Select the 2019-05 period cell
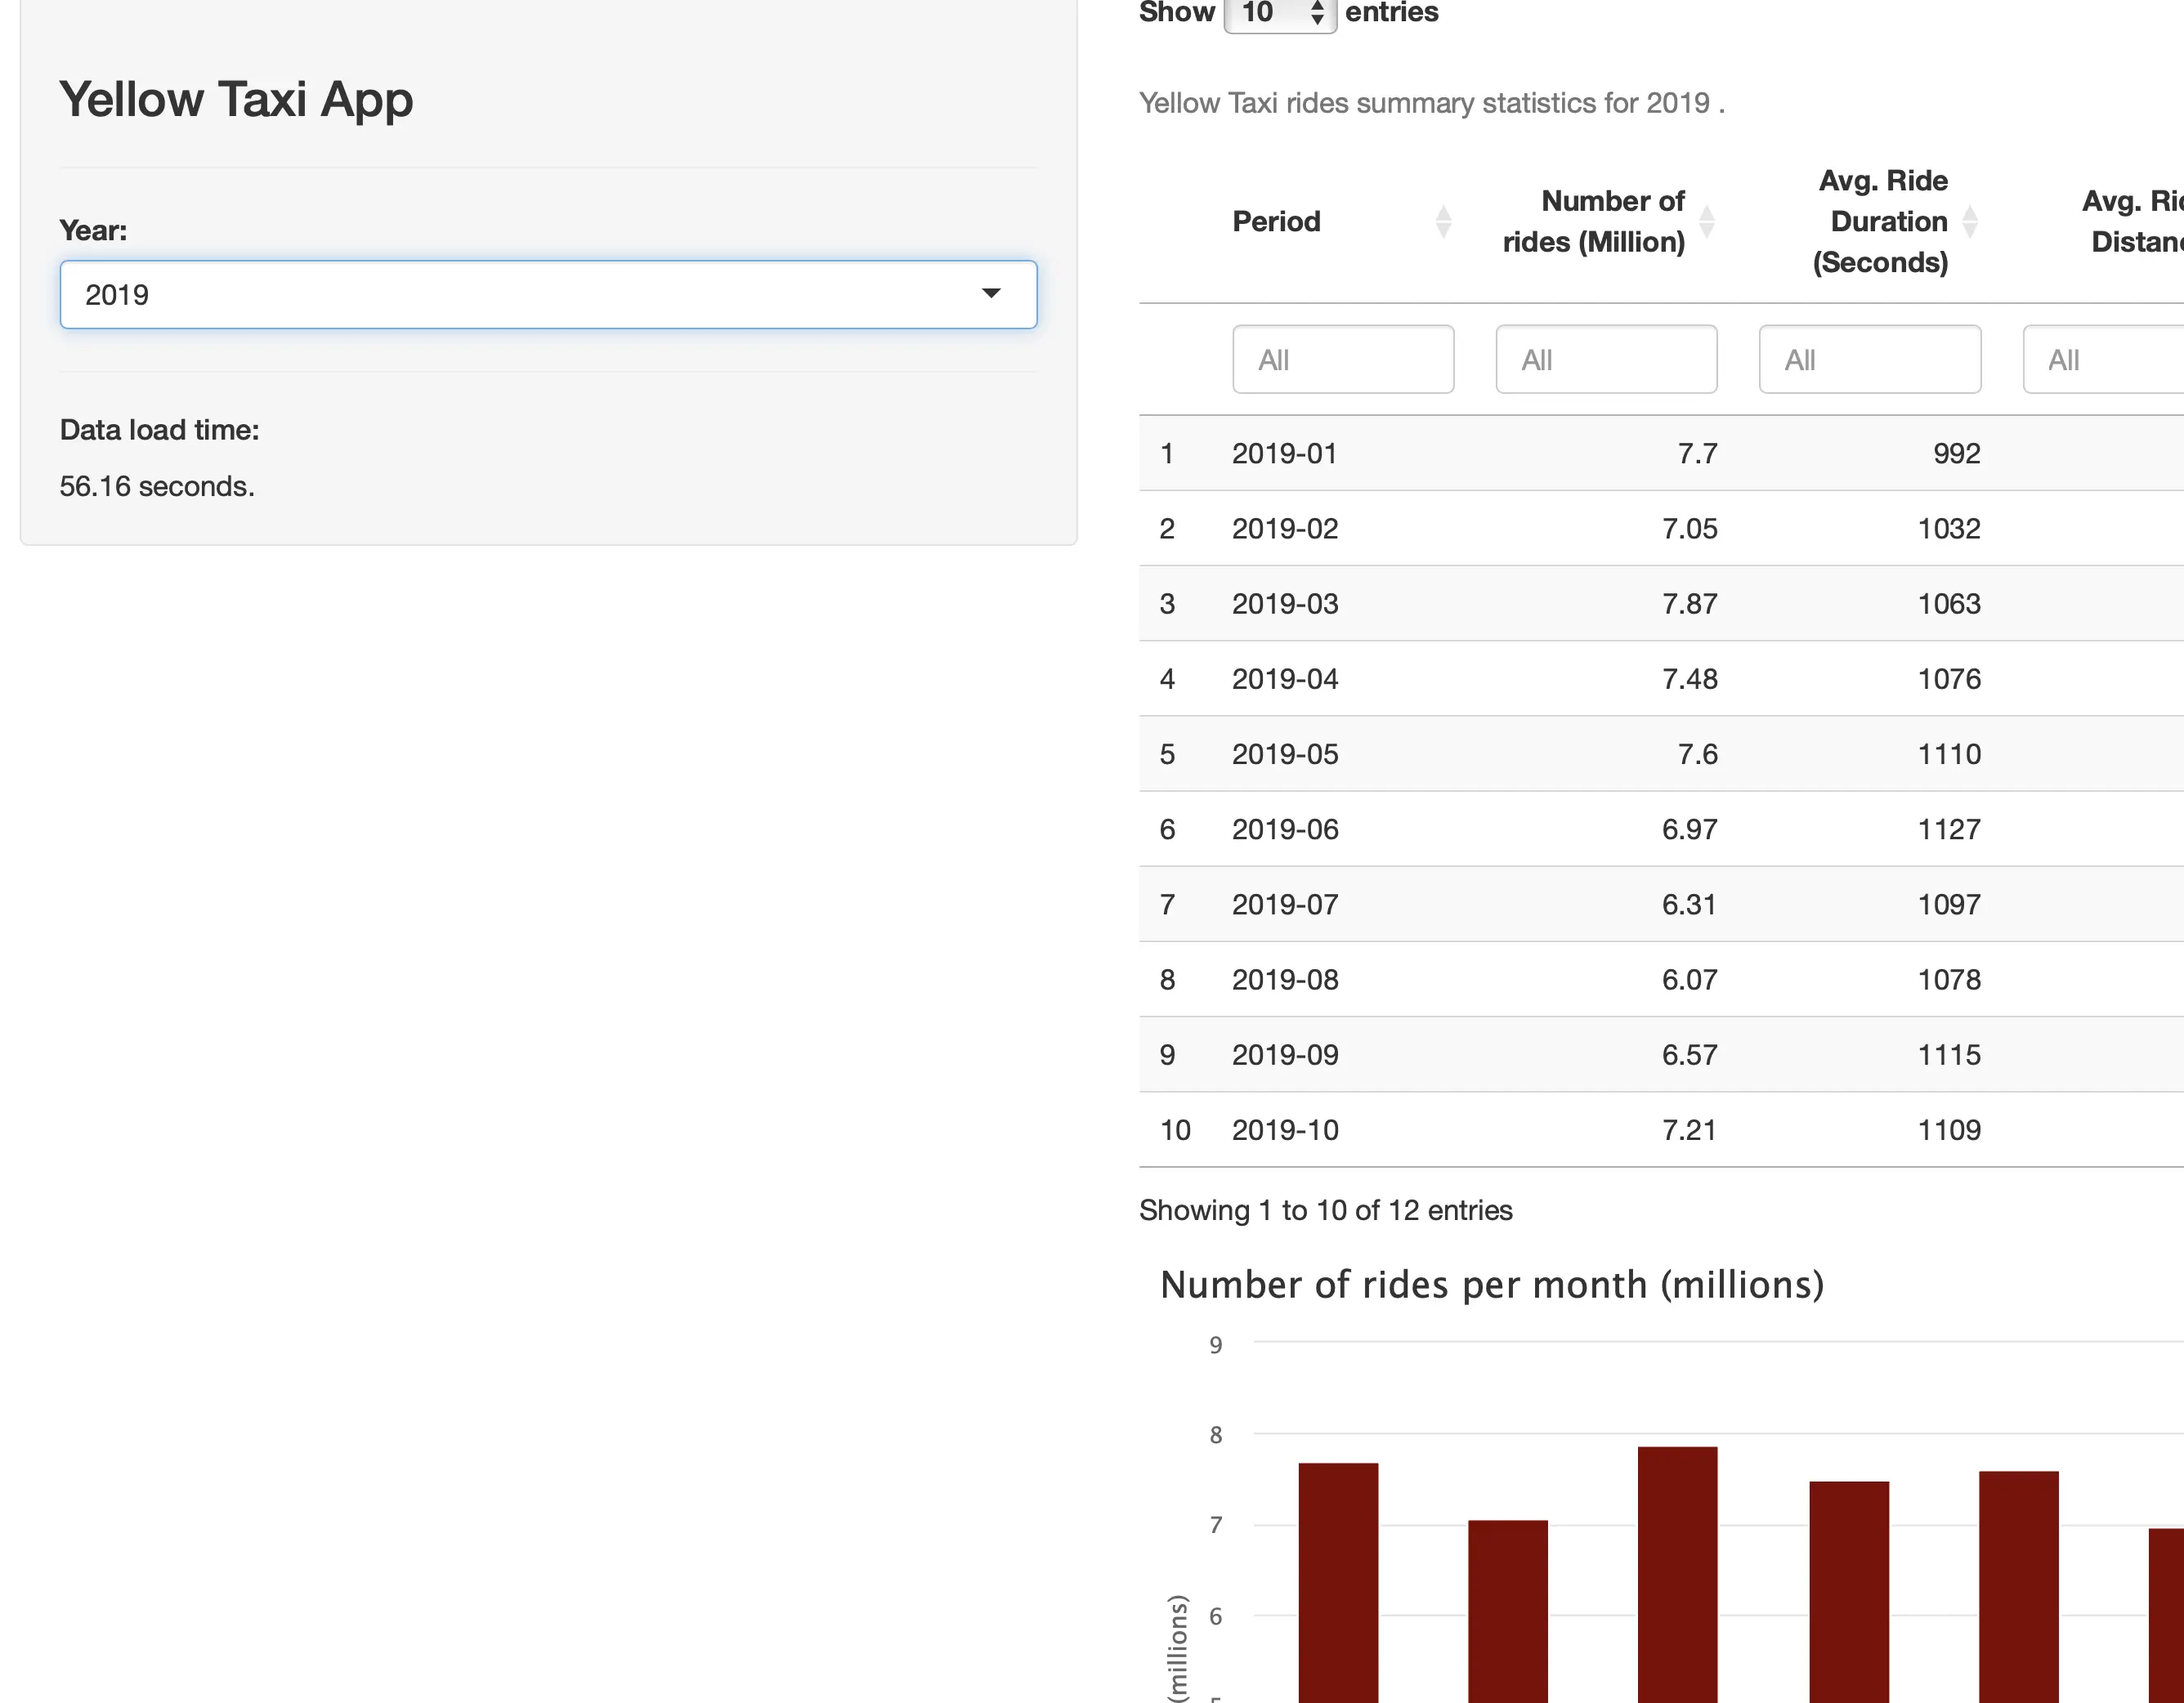 [1285, 754]
